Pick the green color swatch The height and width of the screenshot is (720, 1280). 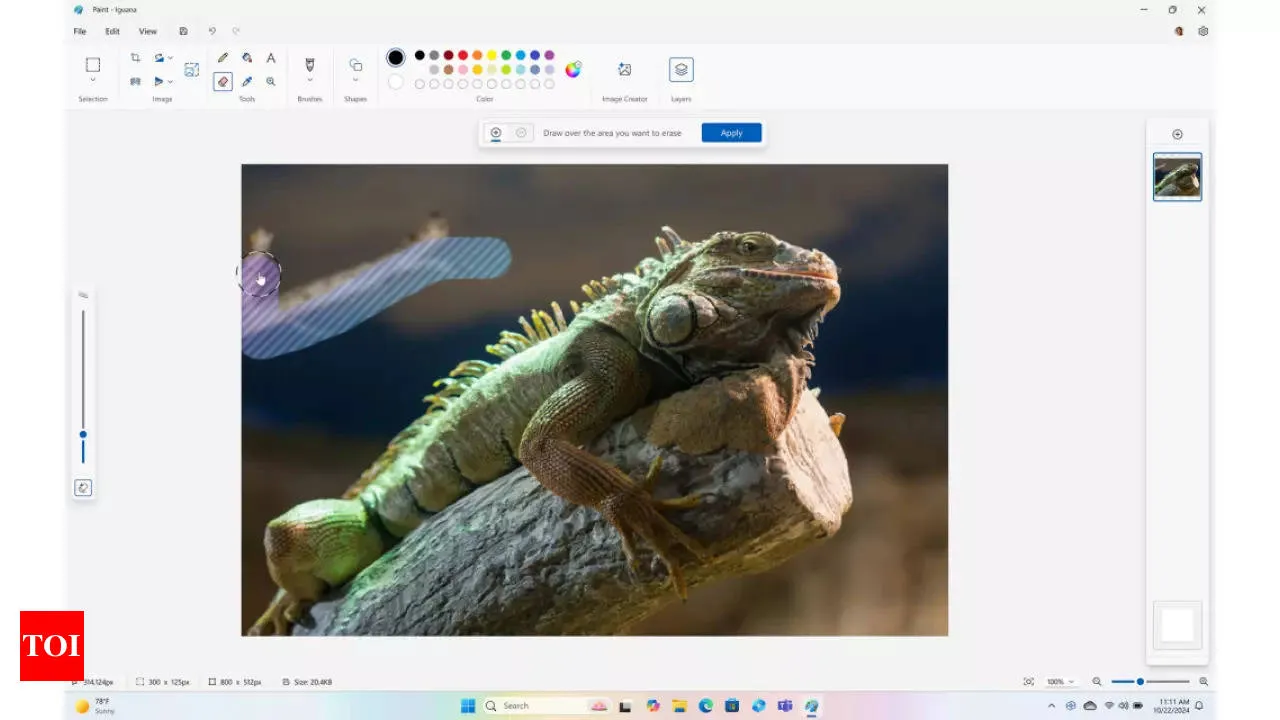coord(506,55)
